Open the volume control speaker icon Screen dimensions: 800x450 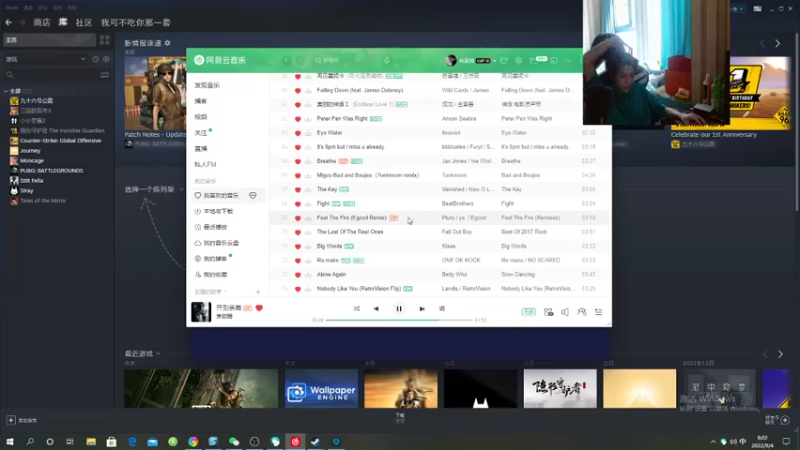click(x=565, y=312)
